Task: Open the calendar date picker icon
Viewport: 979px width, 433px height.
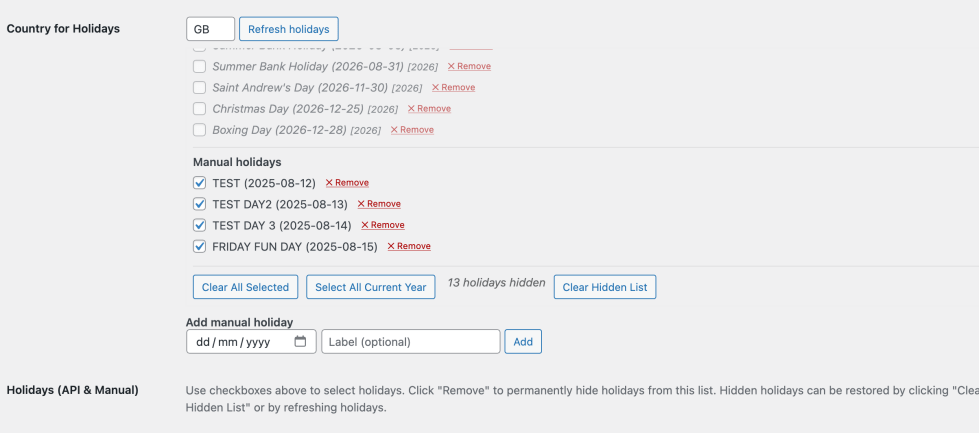Action: 301,342
